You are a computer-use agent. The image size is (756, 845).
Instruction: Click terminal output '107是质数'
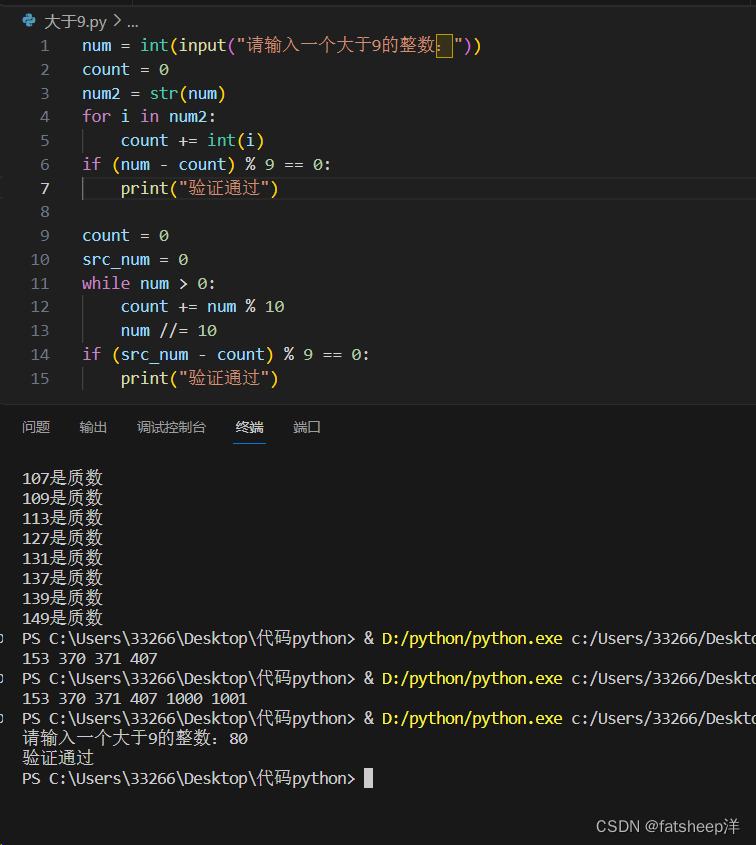pyautogui.click(x=63, y=478)
